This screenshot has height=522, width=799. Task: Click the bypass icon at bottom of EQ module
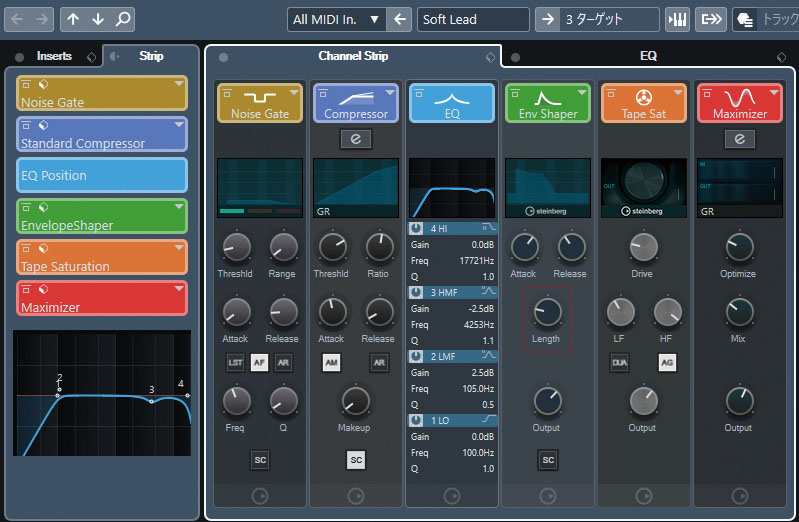[452, 496]
